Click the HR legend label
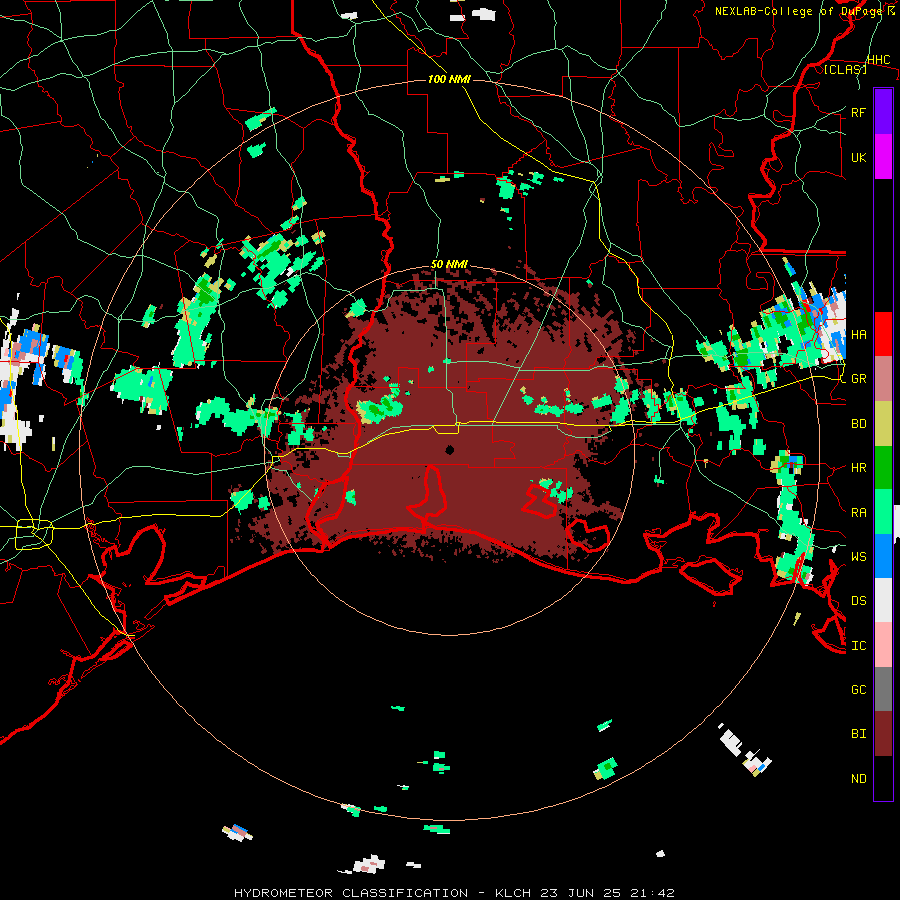 coord(858,468)
